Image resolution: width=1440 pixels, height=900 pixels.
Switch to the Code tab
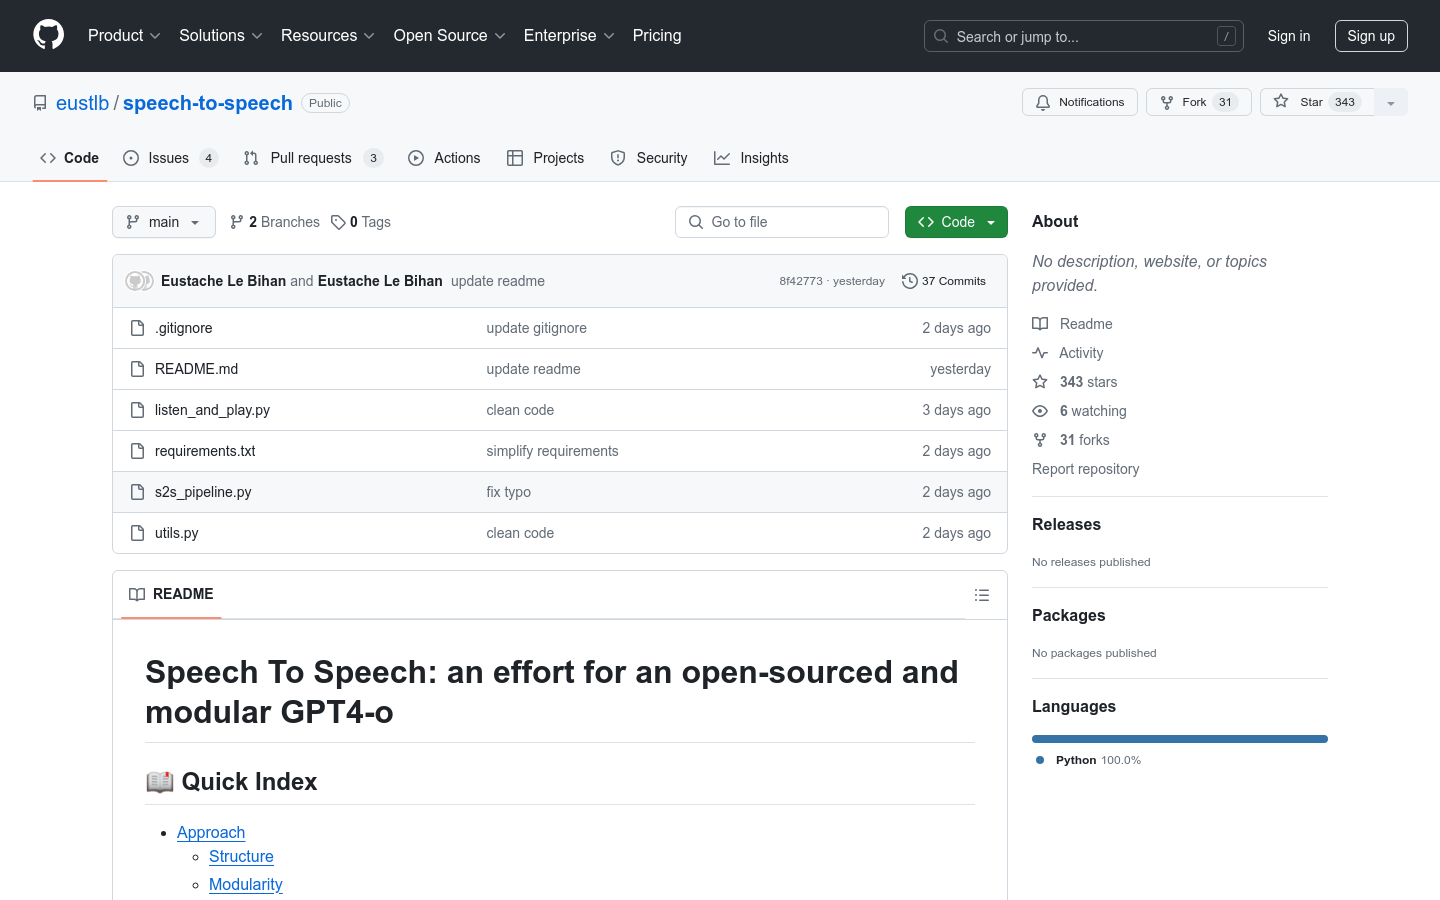(70, 158)
